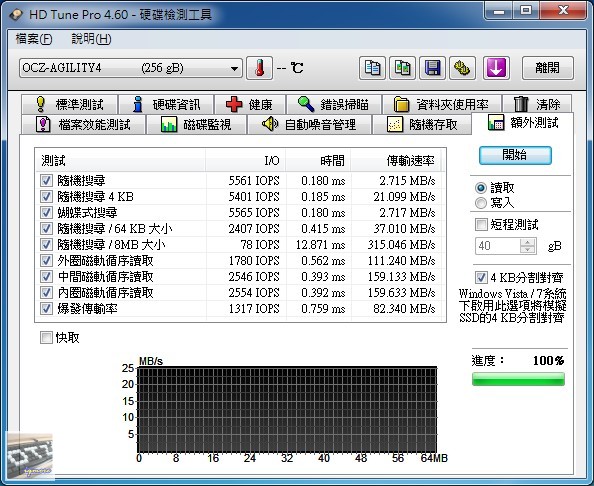Open the 標準測試 tab
594x486 pixels.
pyautogui.click(x=70, y=104)
